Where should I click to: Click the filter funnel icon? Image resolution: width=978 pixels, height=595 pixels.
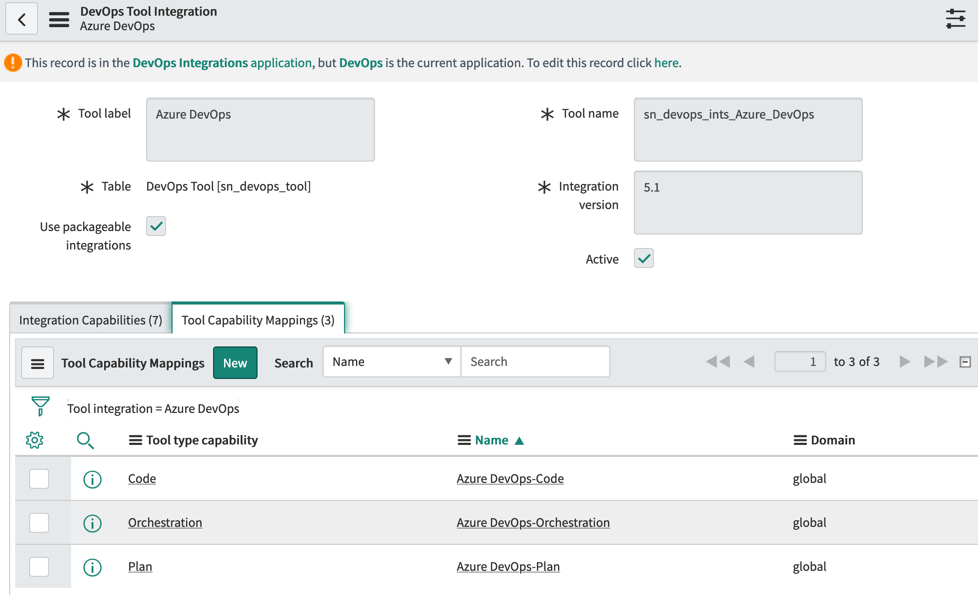(x=41, y=406)
